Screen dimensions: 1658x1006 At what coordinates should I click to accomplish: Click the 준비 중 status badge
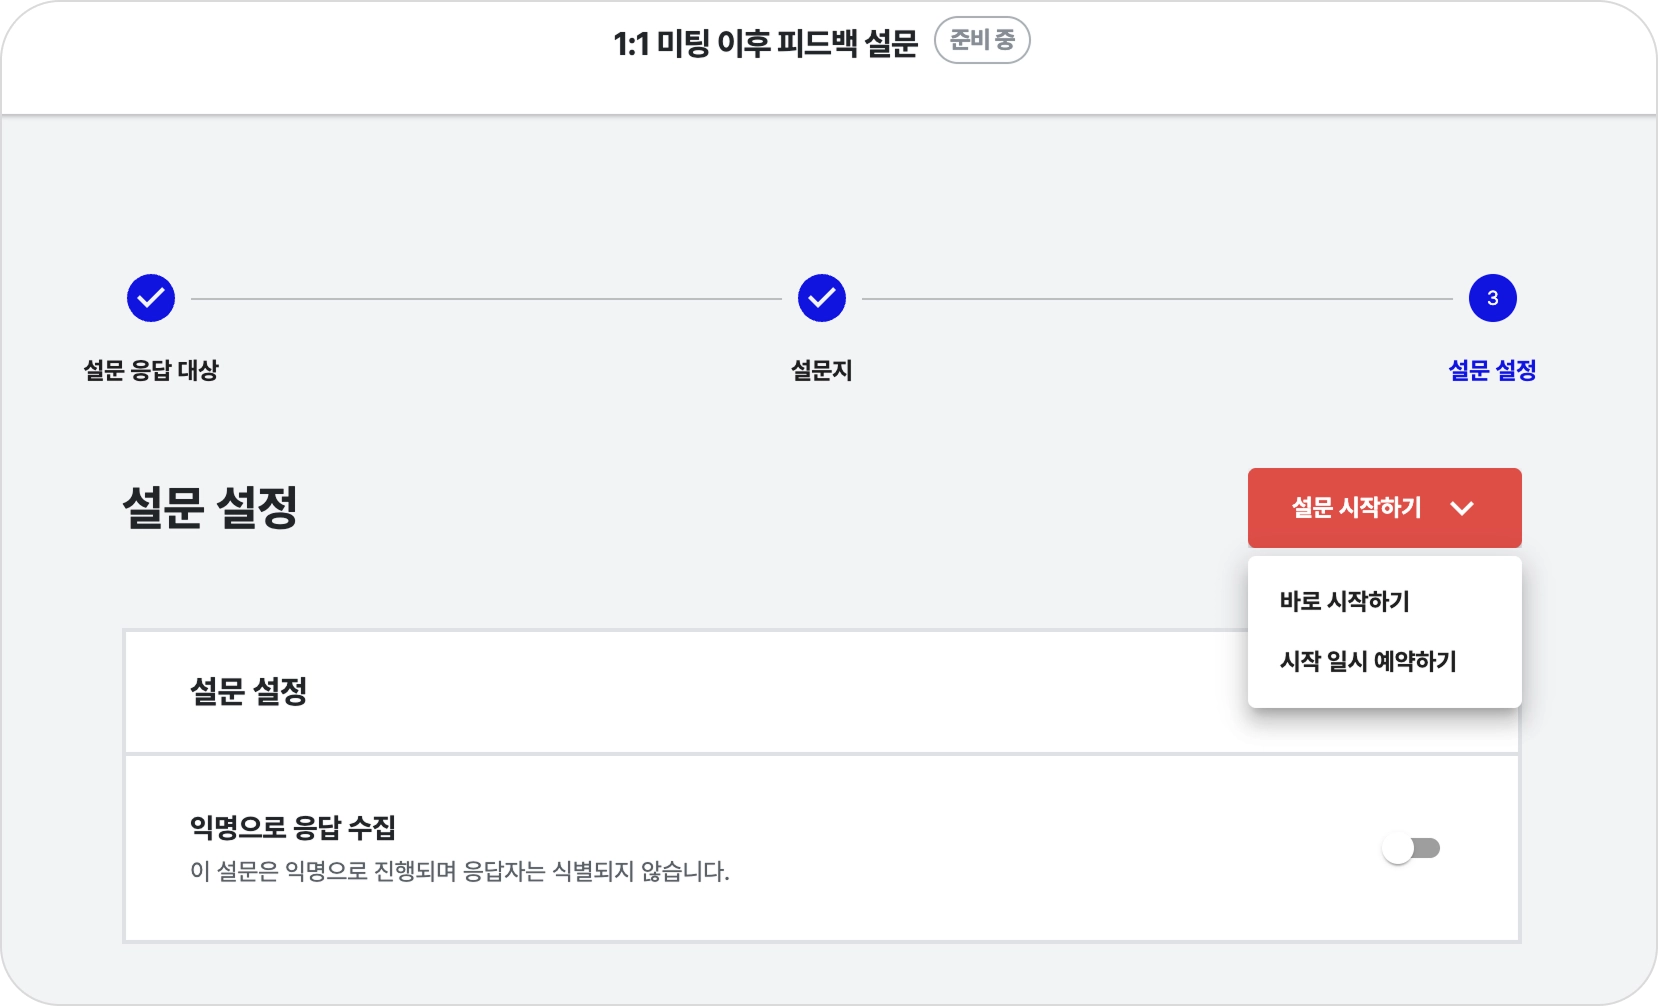tap(982, 41)
